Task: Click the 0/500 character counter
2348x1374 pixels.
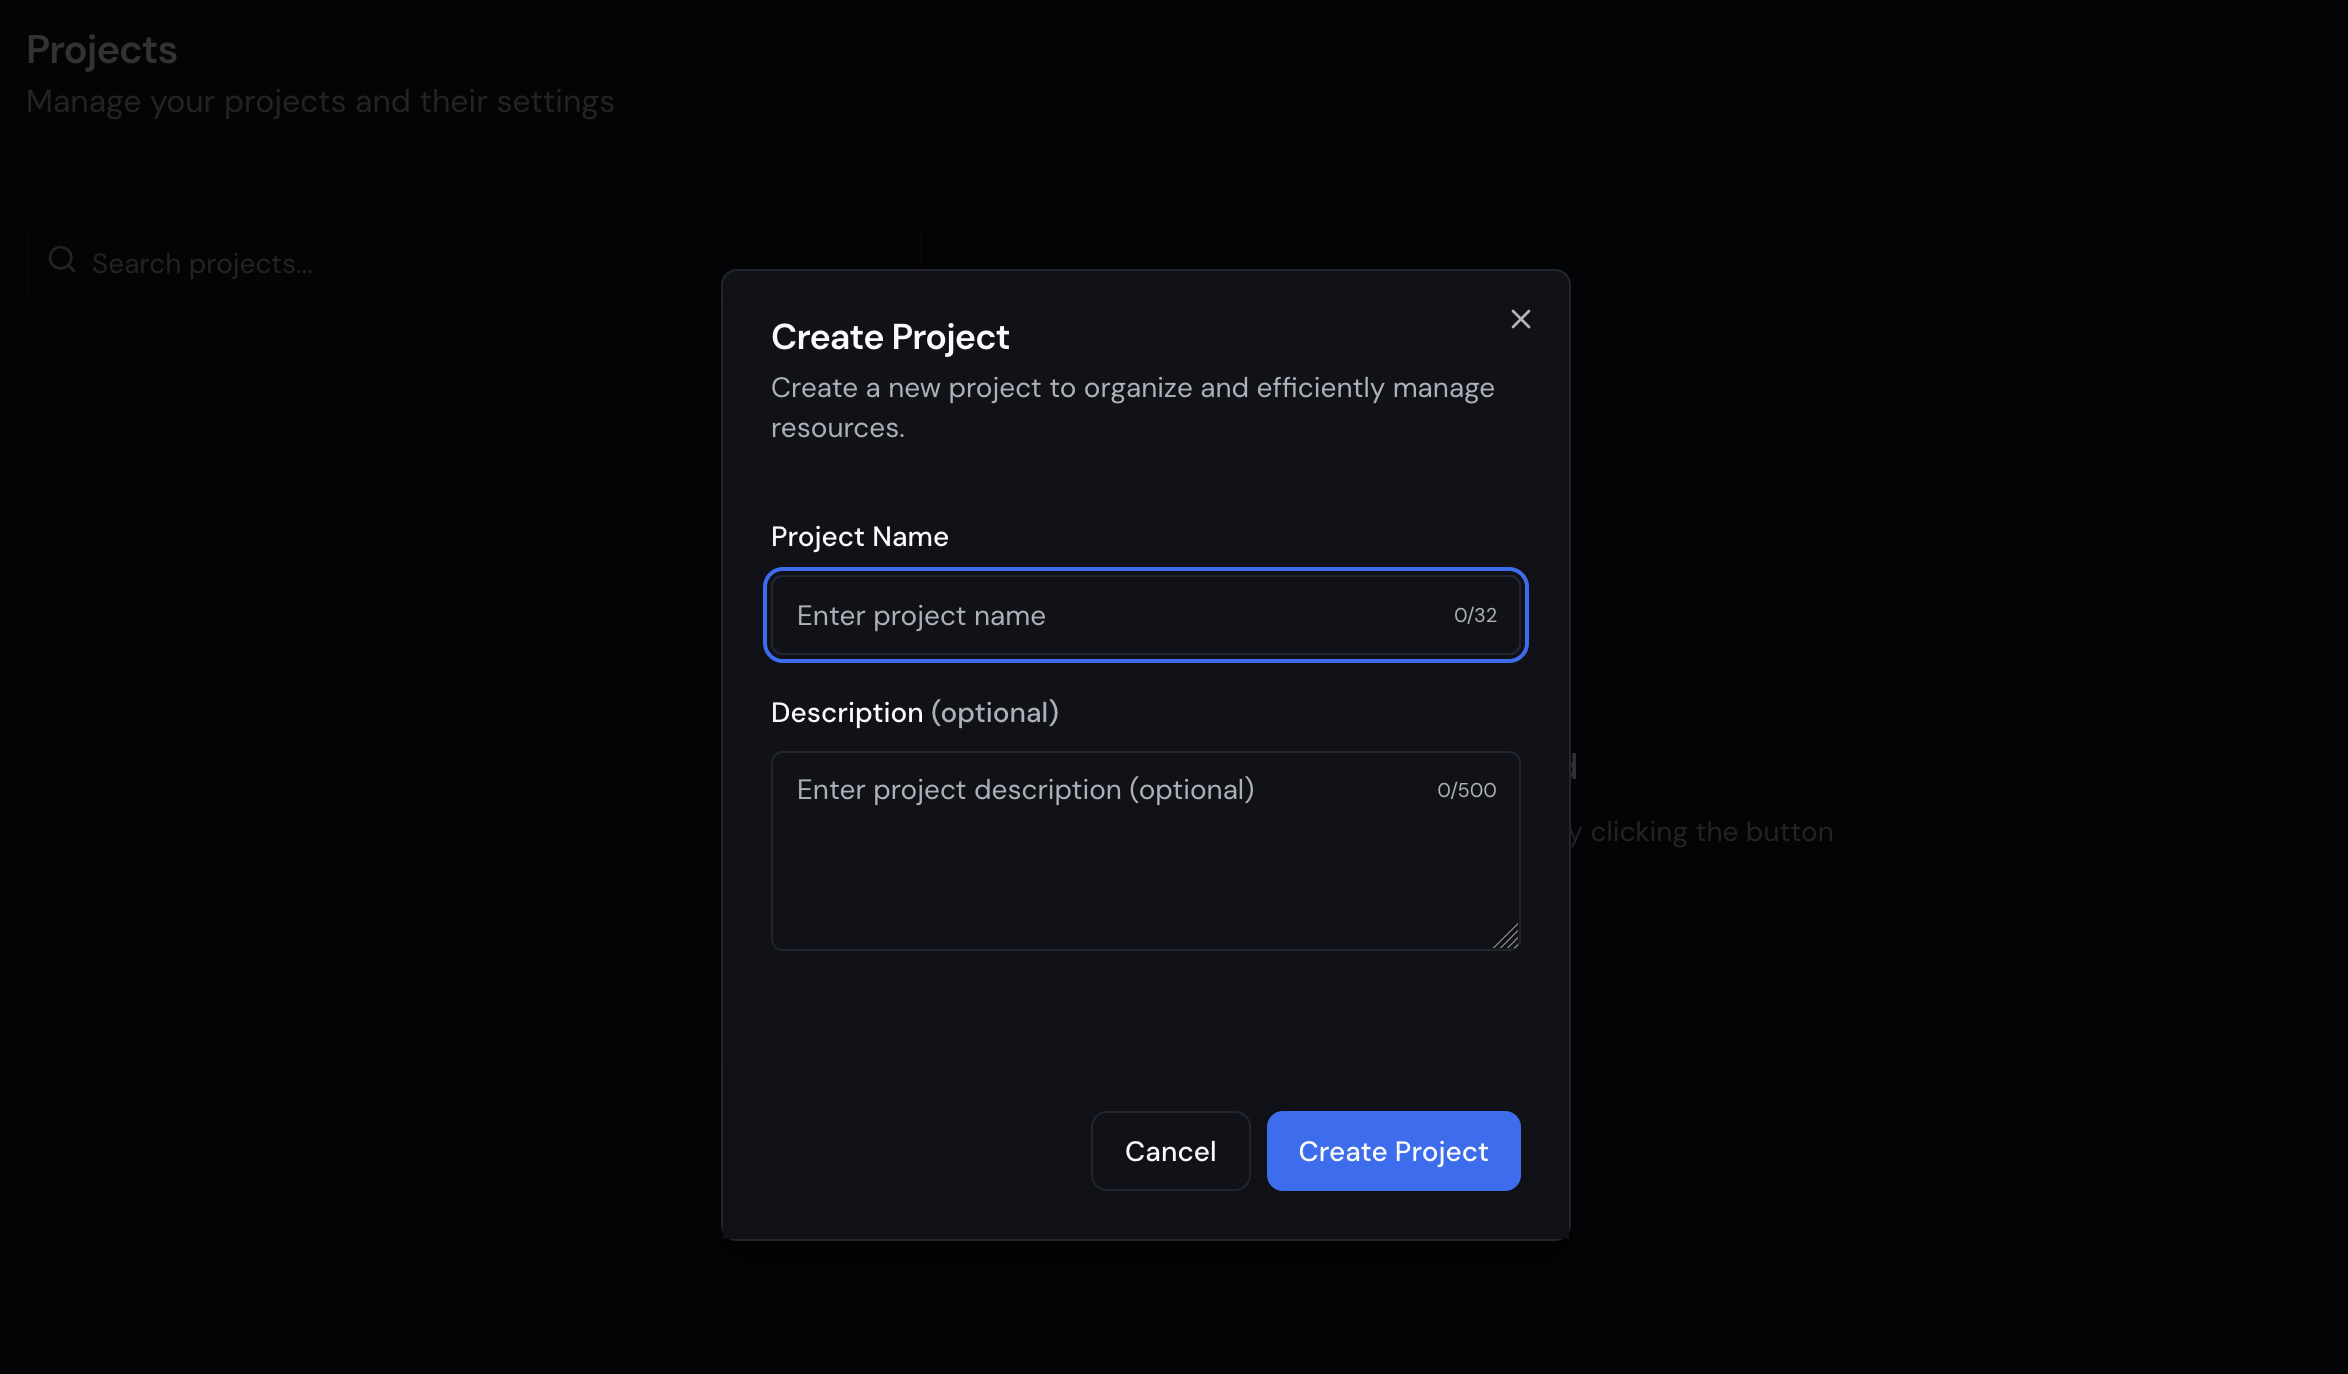Action: (x=1466, y=789)
